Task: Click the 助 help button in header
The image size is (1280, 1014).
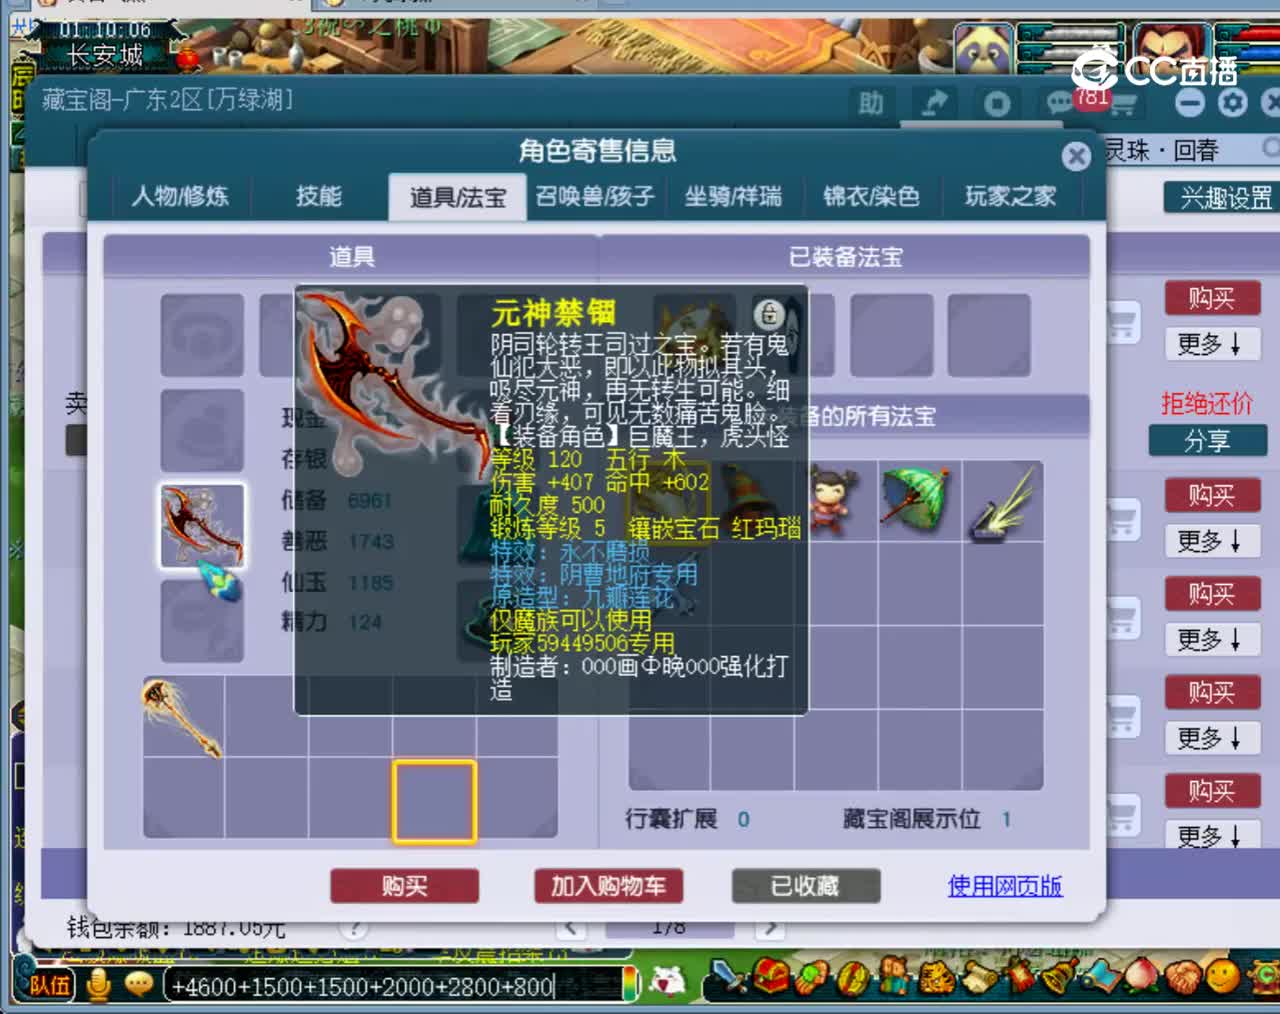Action: [x=871, y=103]
